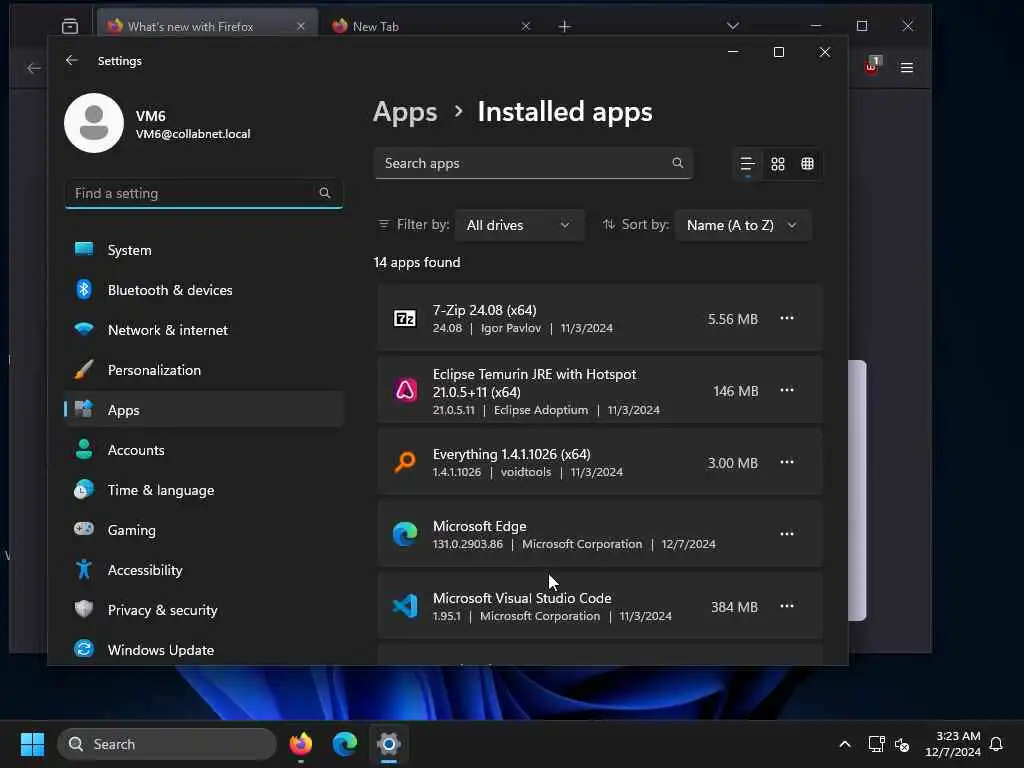Click the Bluetooth icon in sidebar

84,289
